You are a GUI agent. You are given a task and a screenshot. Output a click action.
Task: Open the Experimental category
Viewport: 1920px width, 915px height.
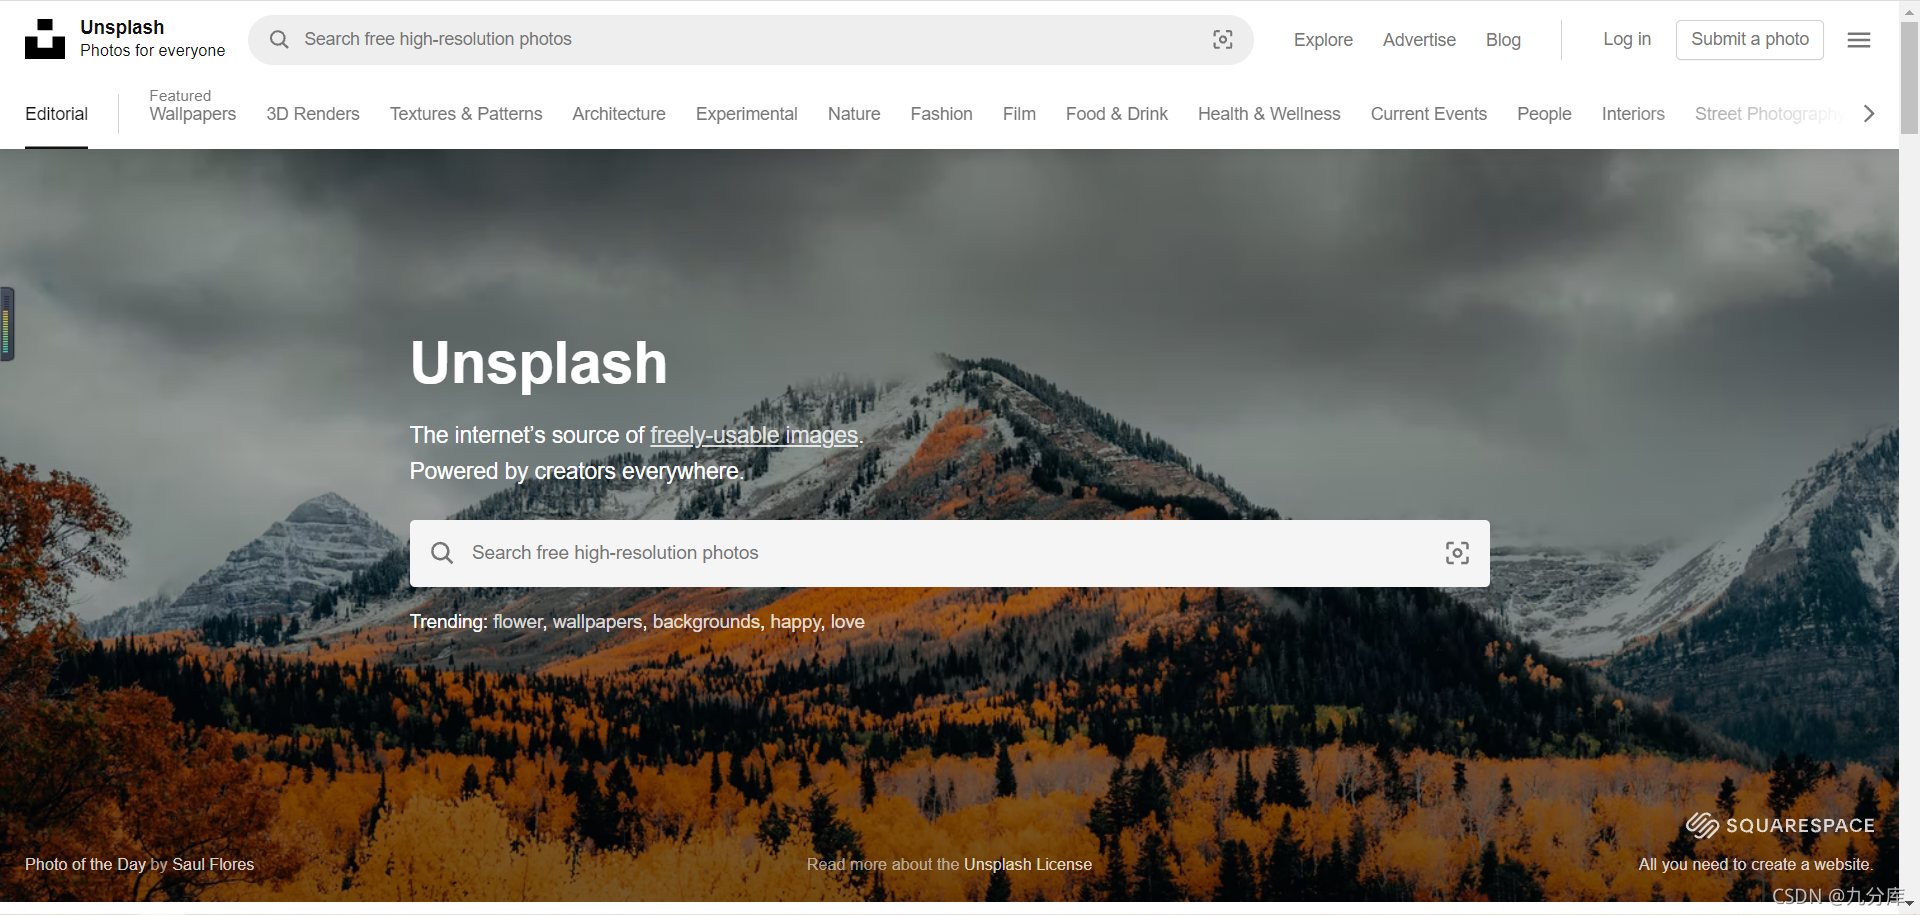(747, 114)
